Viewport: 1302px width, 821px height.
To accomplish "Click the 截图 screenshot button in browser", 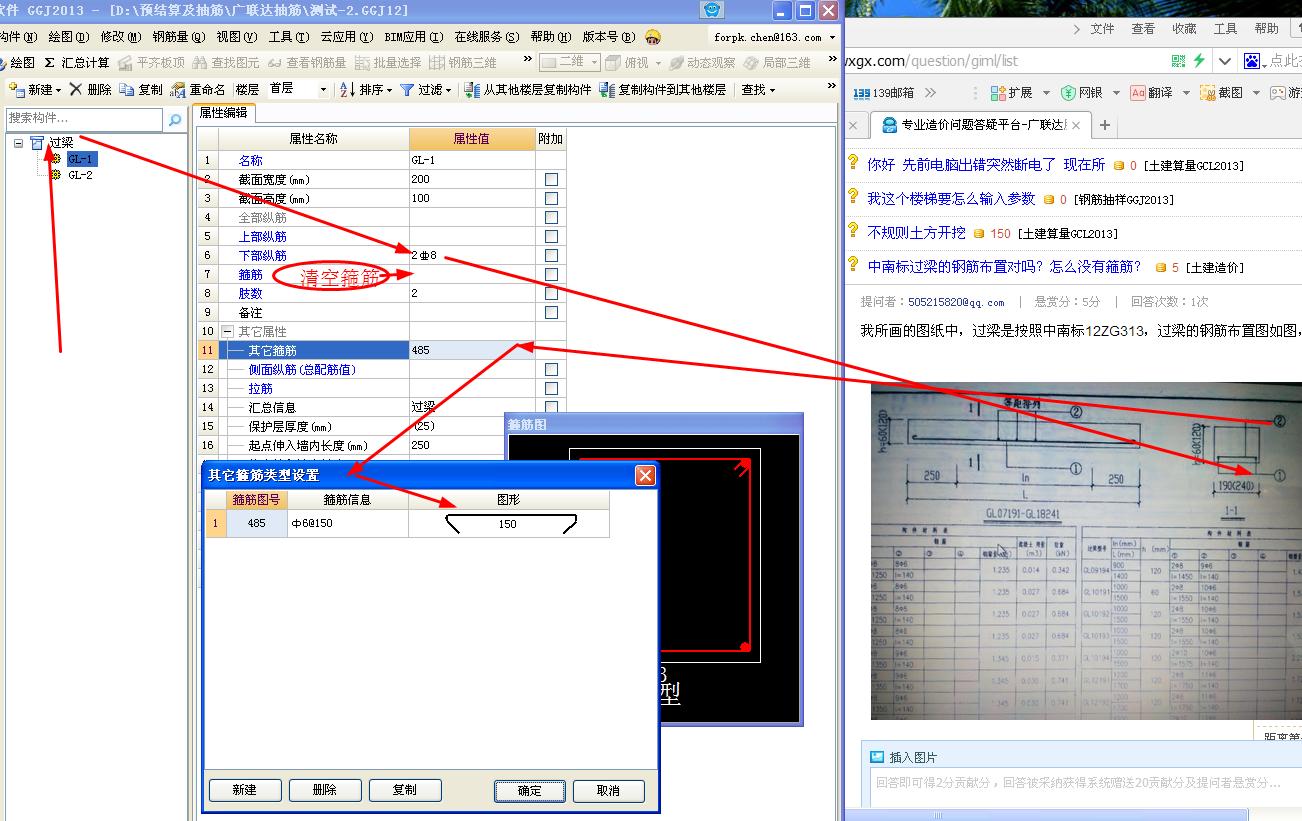I will [1221, 92].
